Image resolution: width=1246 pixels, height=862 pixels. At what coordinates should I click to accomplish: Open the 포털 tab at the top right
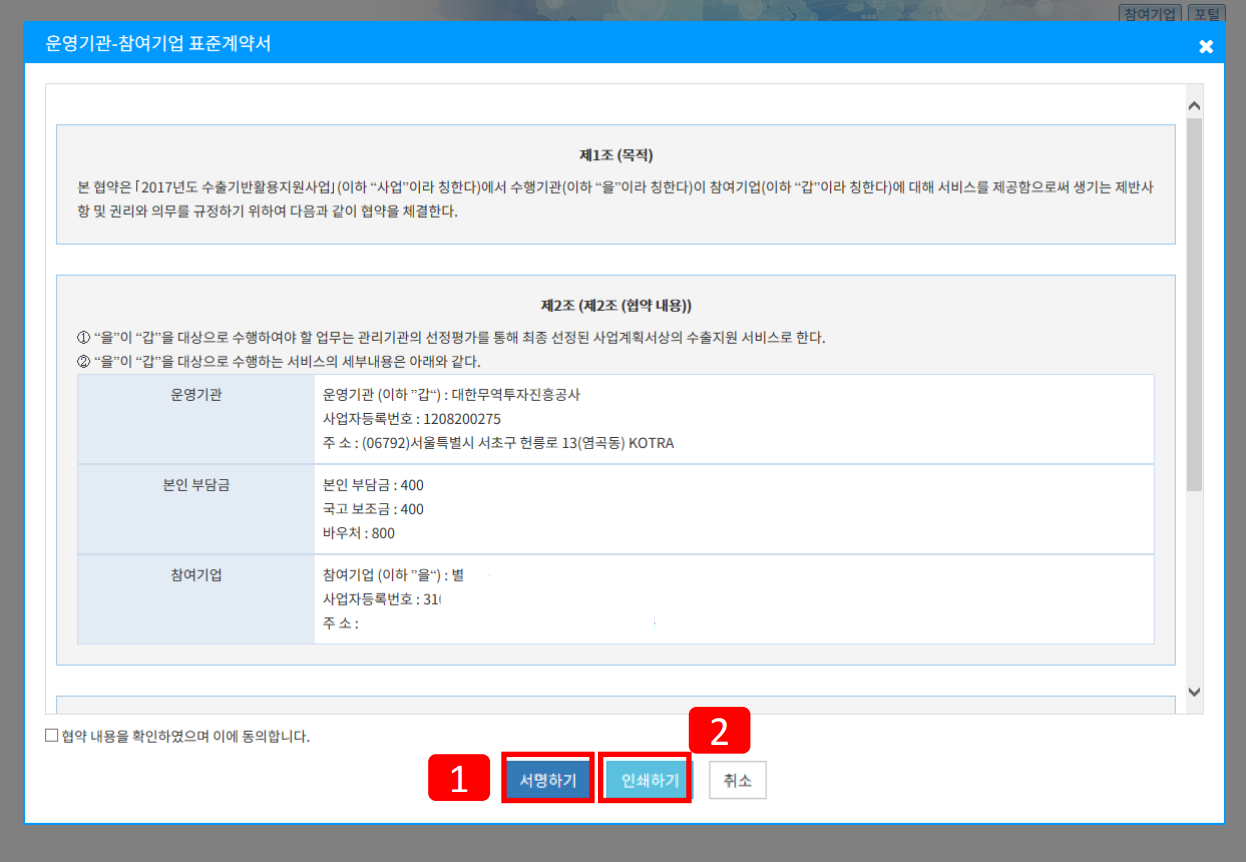(1207, 13)
